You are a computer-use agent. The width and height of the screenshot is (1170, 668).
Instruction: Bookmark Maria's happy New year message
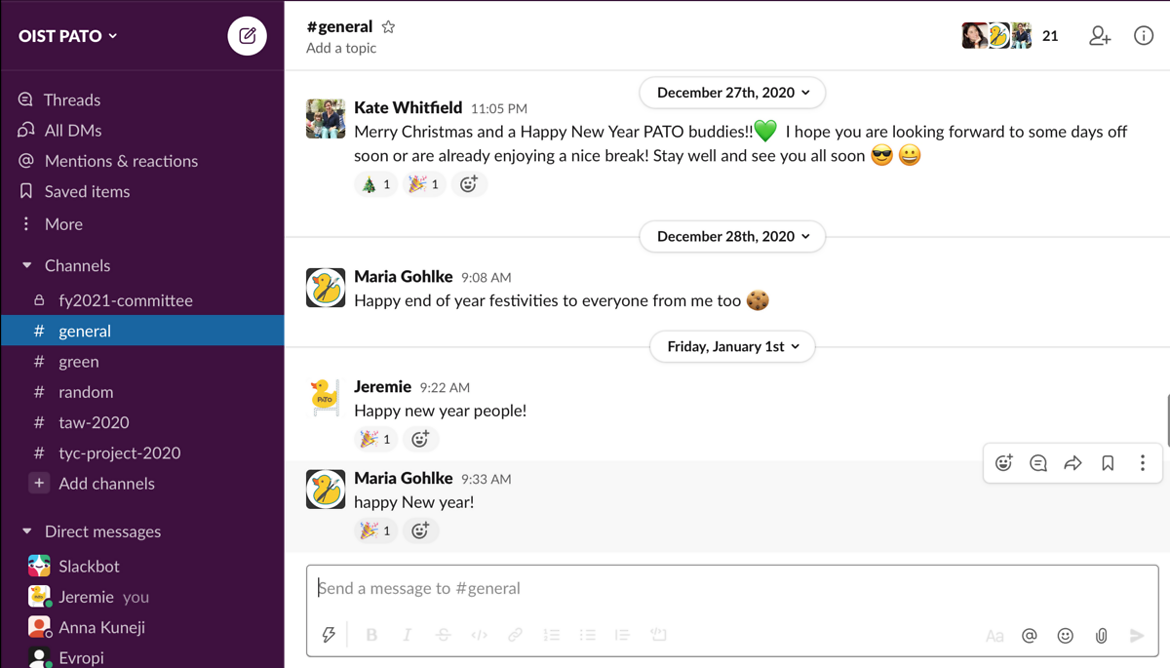1108,463
